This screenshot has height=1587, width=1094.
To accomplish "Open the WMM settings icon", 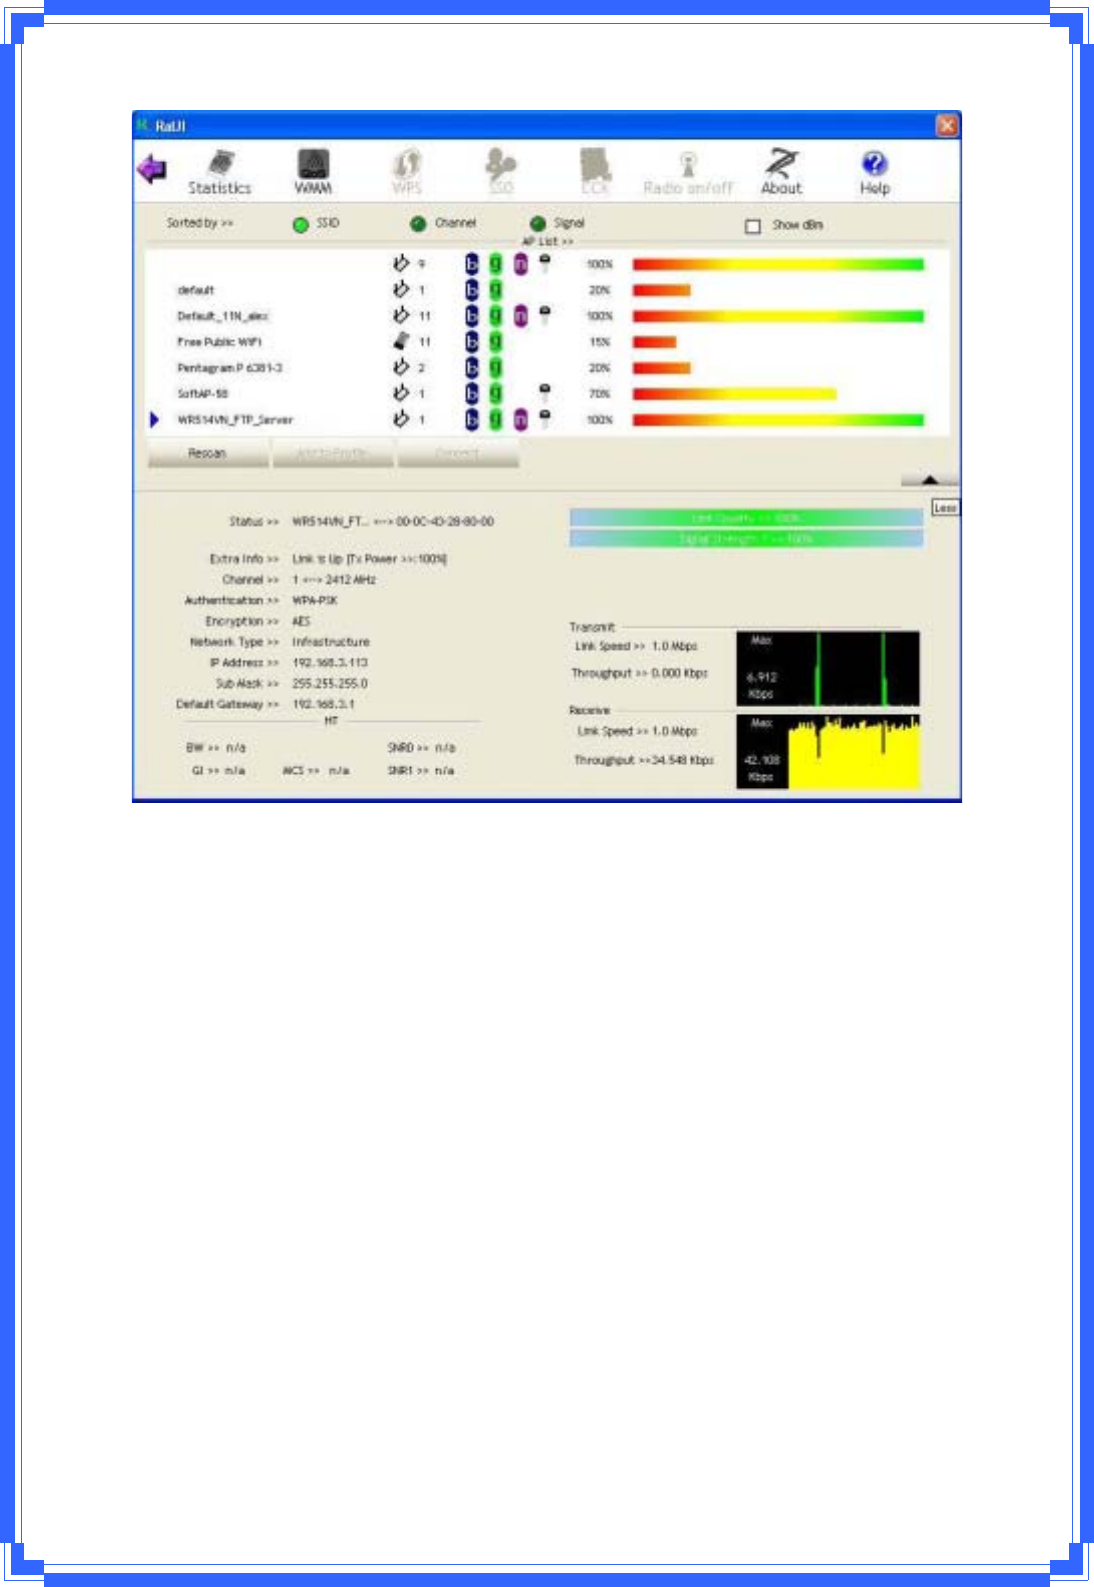I will [x=313, y=172].
